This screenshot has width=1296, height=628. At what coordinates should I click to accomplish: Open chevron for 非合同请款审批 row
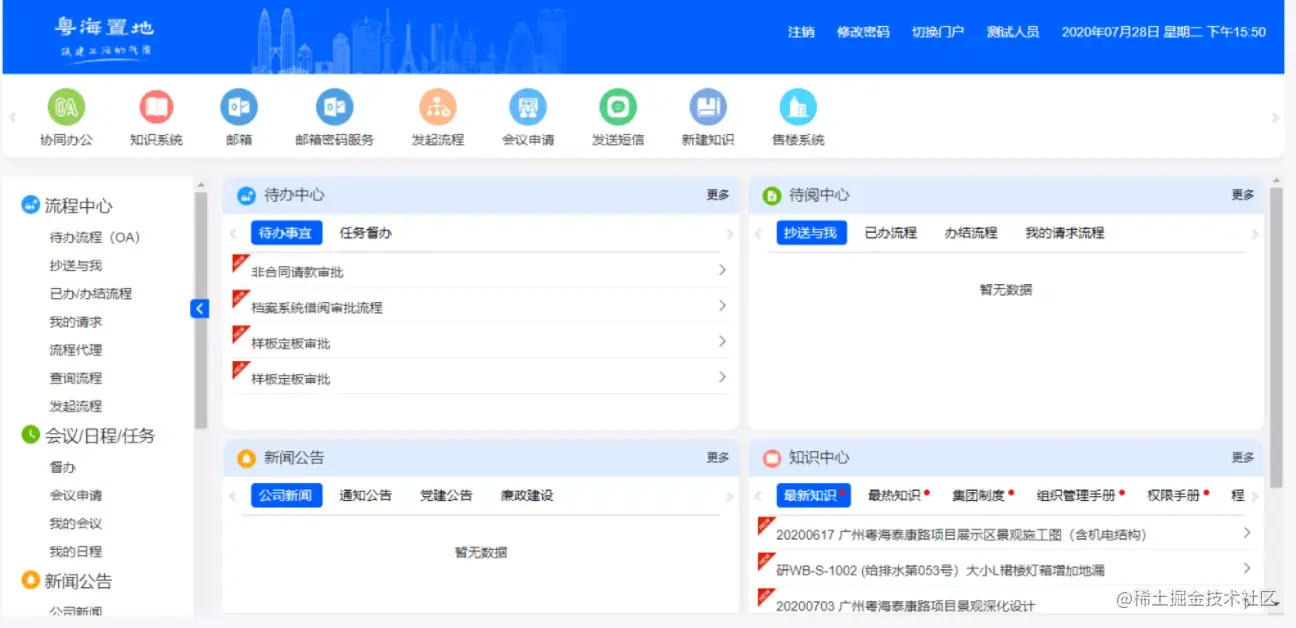point(722,270)
